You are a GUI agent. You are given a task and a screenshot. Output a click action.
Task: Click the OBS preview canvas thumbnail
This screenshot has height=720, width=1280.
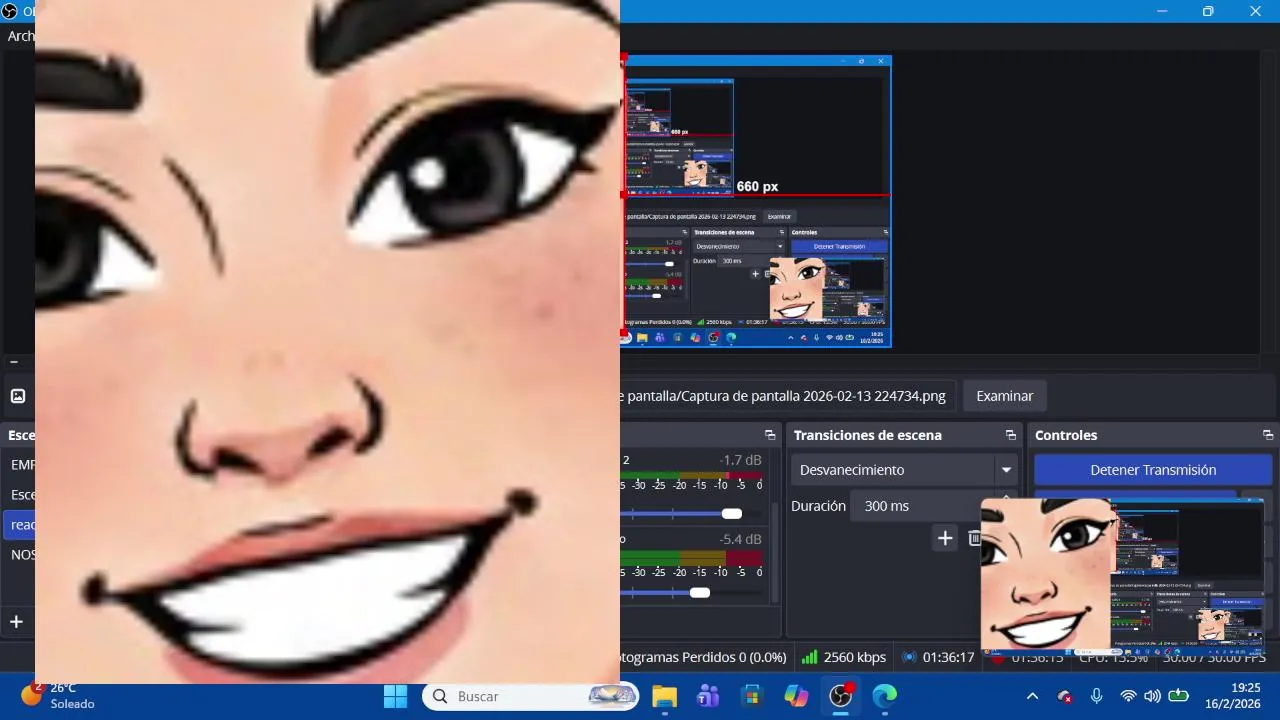(756, 201)
